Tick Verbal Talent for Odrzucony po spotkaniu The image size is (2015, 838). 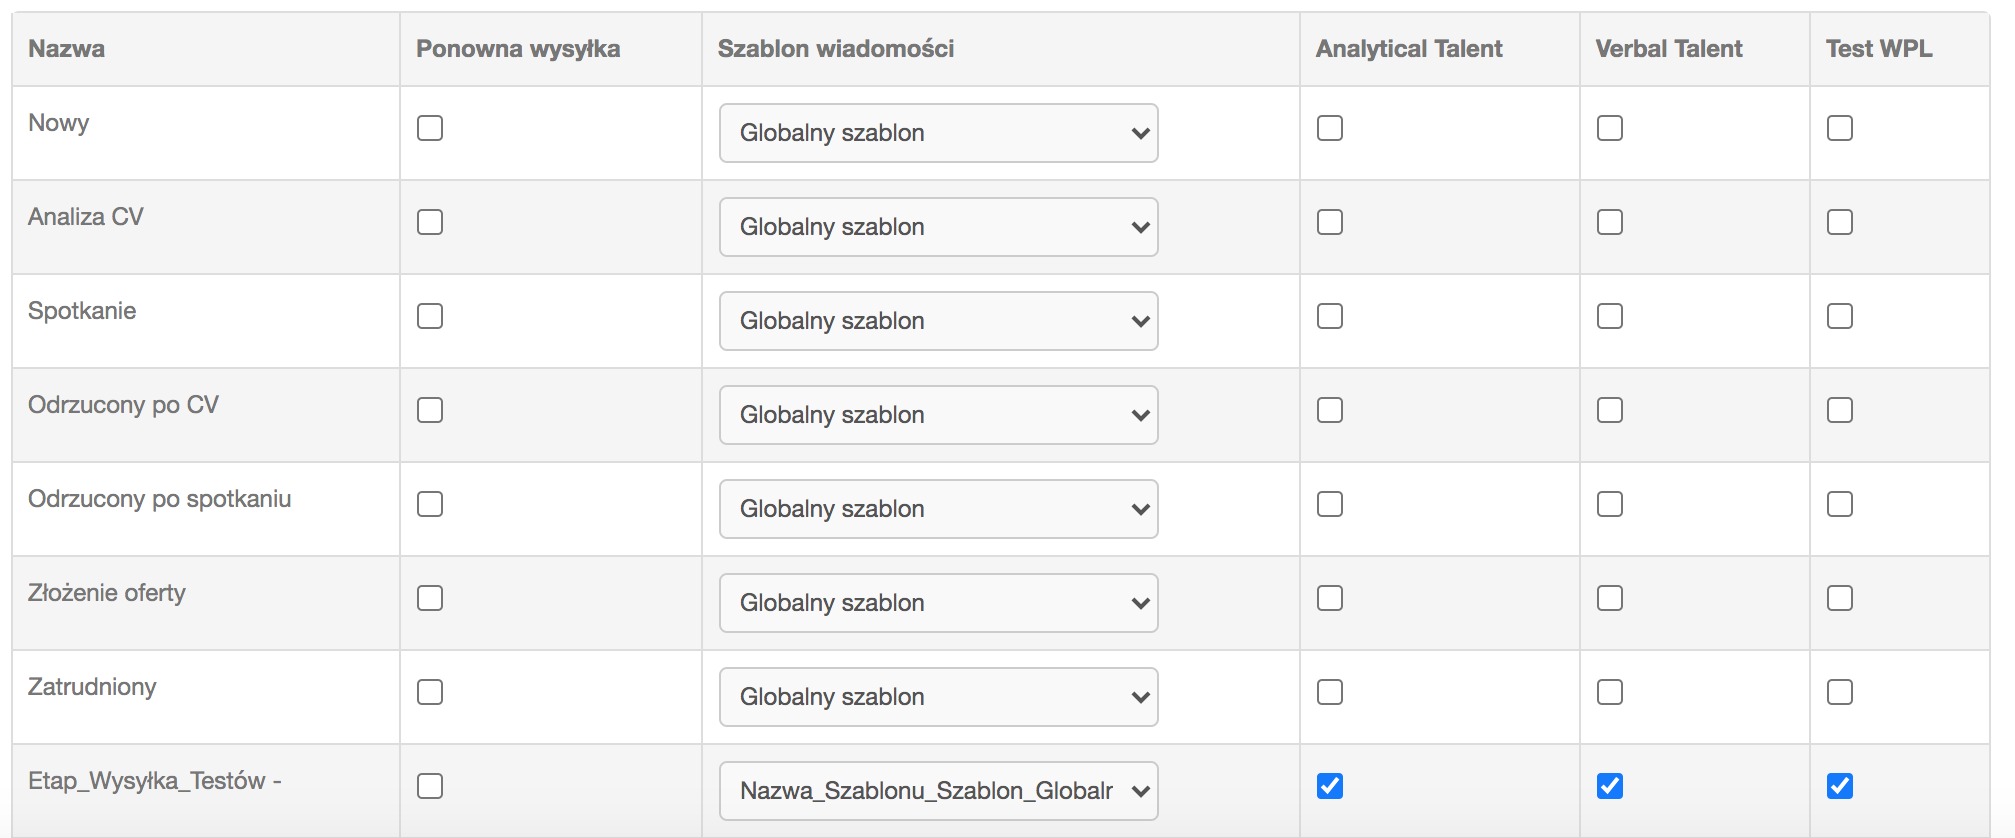[1610, 504]
